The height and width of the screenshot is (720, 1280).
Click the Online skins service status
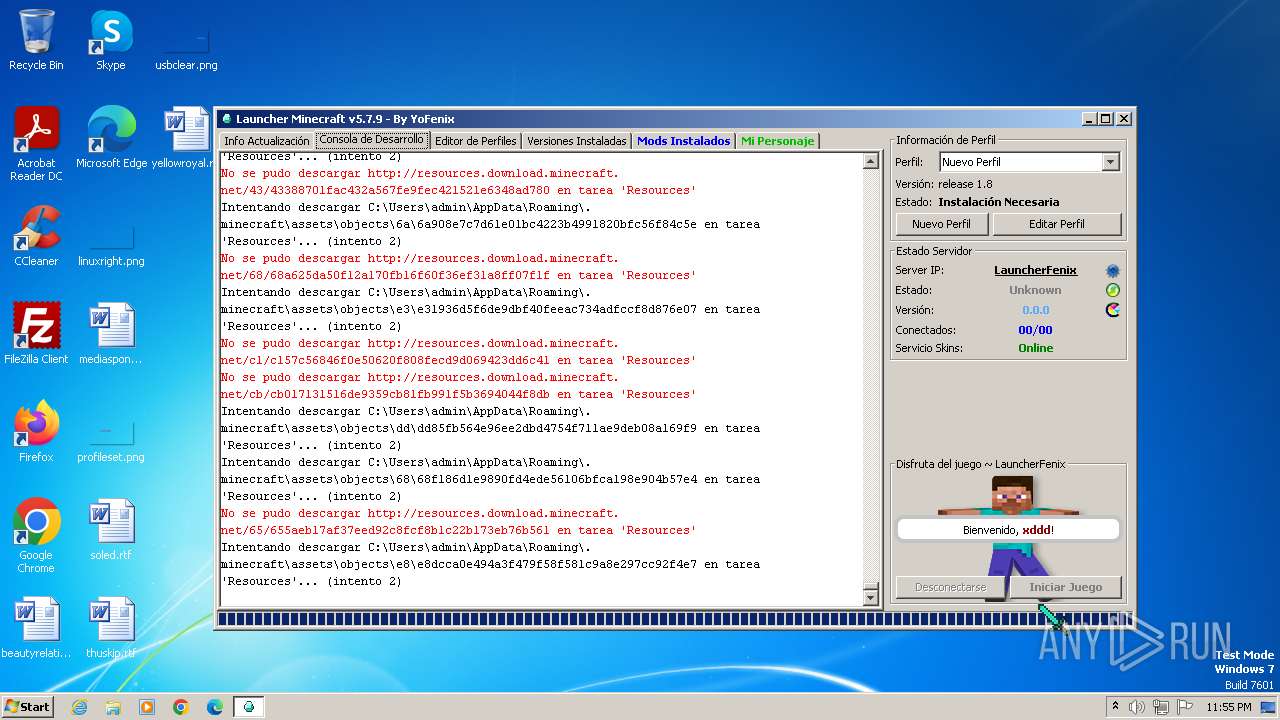[1035, 348]
